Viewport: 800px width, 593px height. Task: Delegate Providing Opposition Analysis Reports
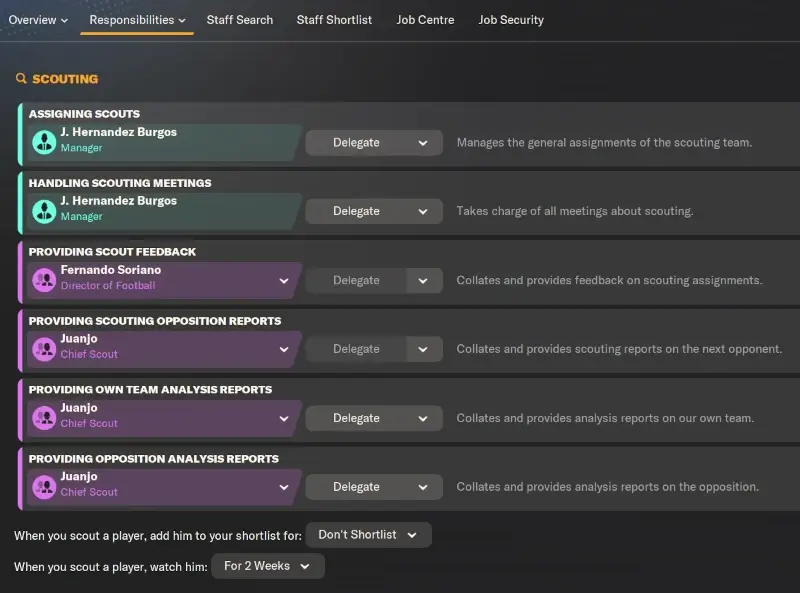(x=356, y=487)
